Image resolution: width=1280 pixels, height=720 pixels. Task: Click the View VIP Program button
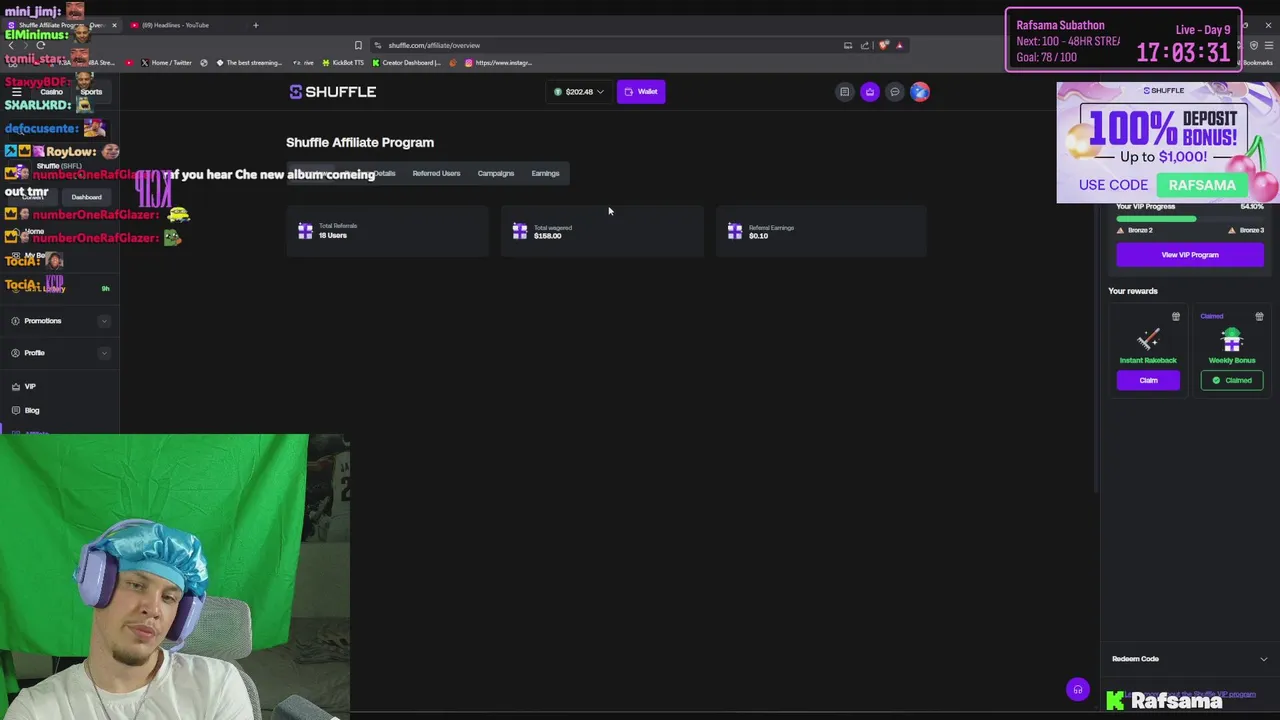pos(1190,255)
